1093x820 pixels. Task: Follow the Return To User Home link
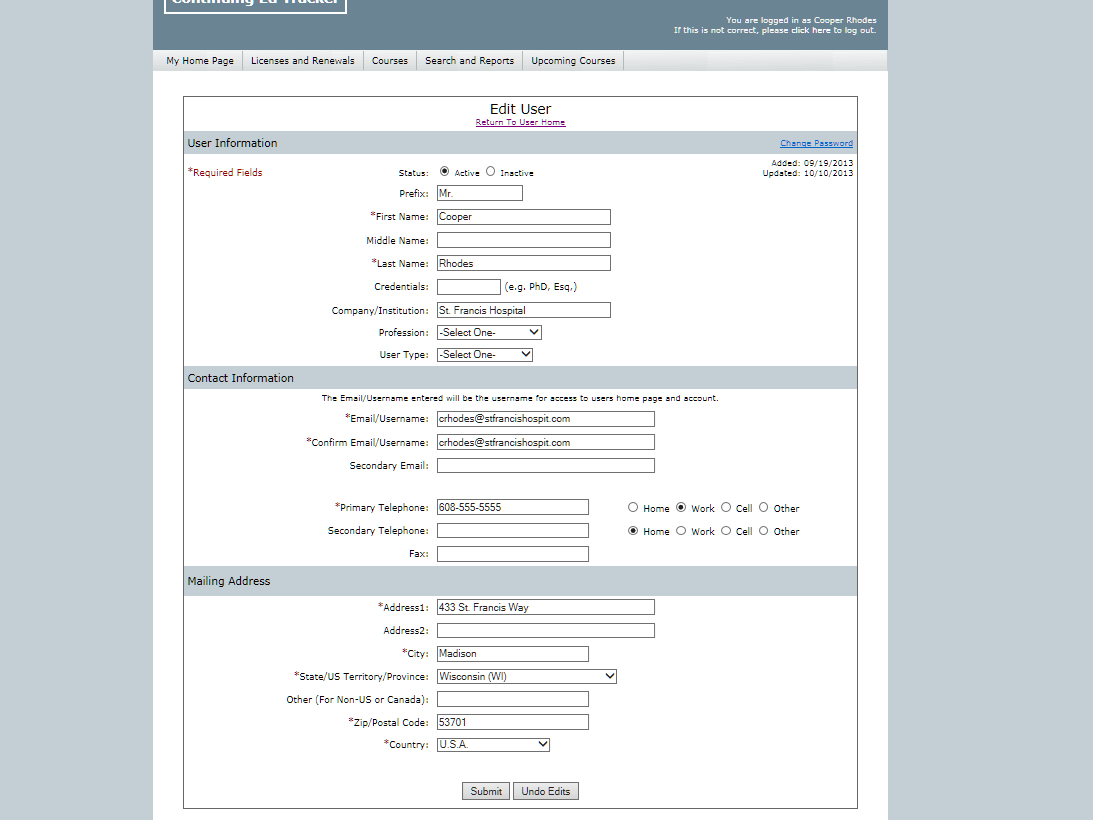pyautogui.click(x=520, y=123)
